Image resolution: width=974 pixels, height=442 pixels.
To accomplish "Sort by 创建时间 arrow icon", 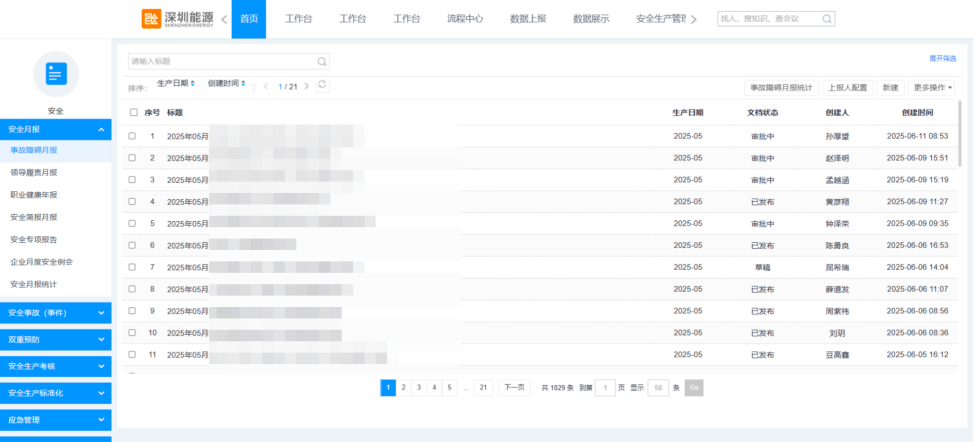I will 245,83.
